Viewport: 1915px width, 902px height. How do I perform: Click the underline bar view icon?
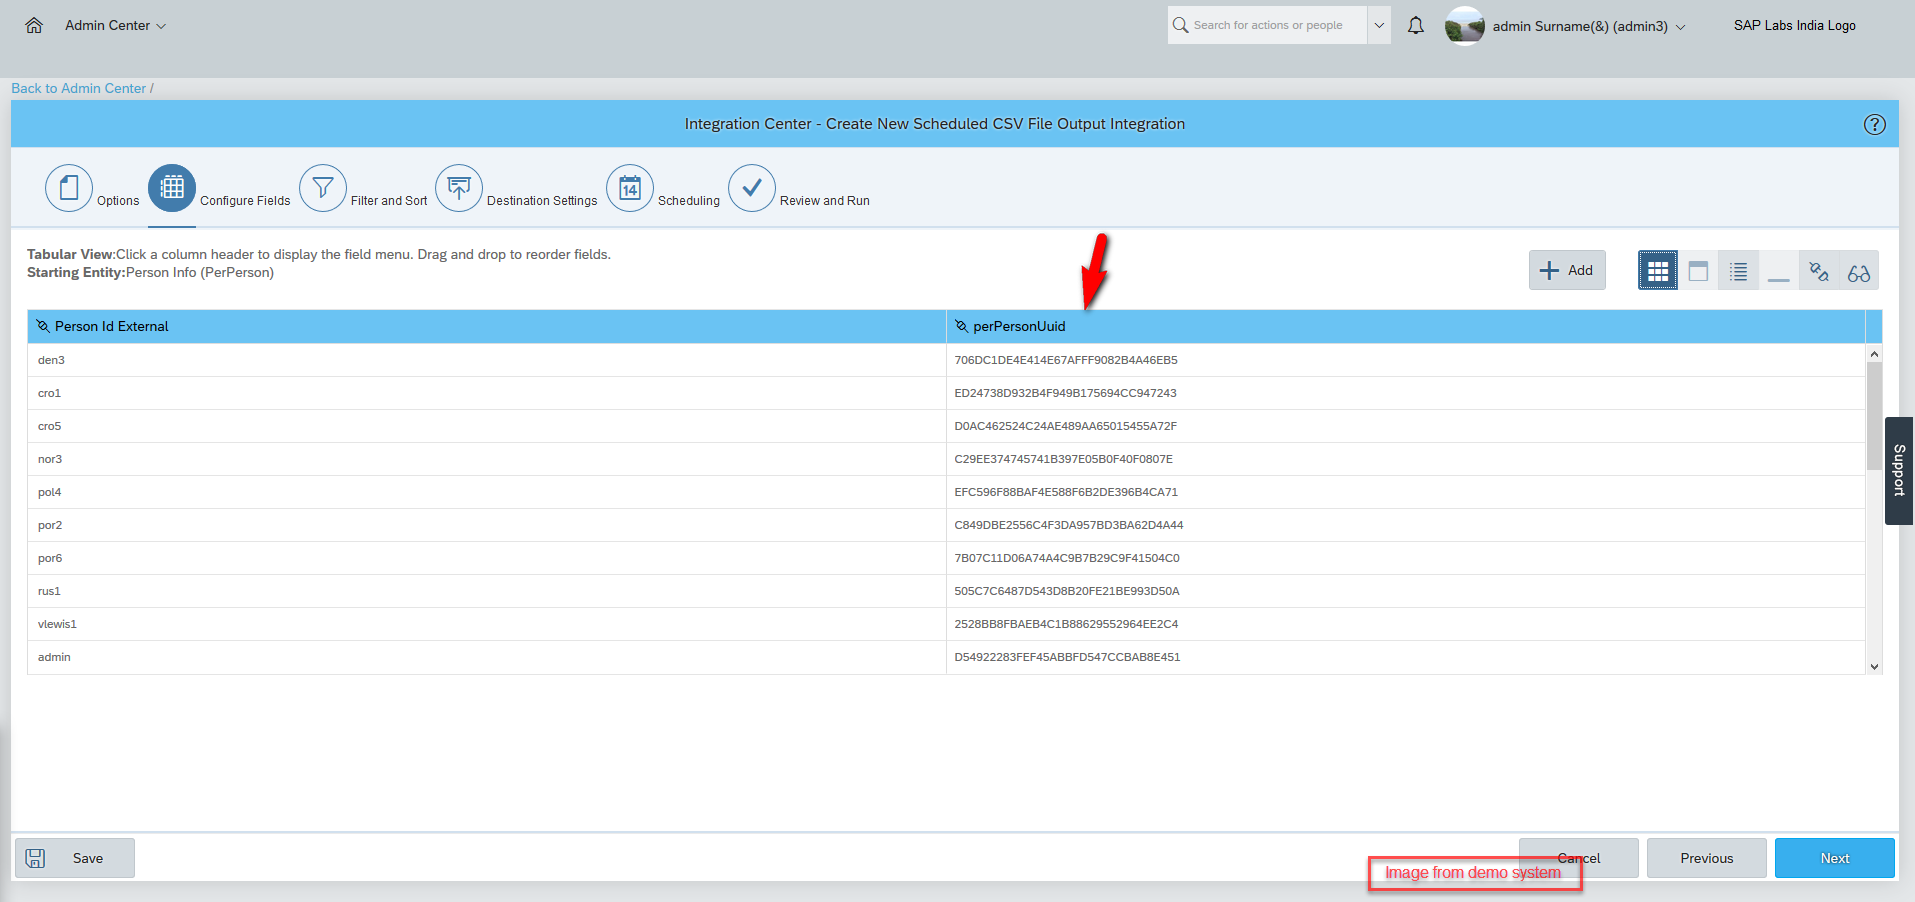click(1778, 271)
